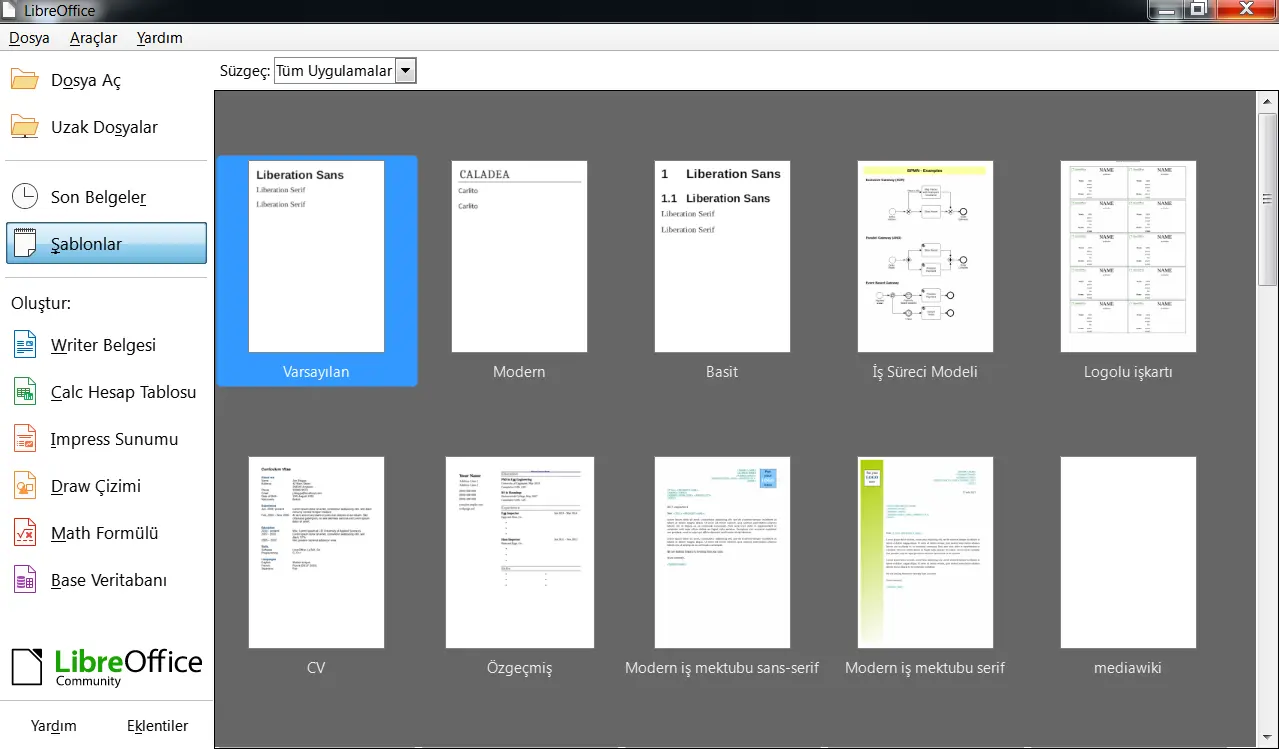Click the template list scrollbar thumb
The image size is (1279, 749).
pyautogui.click(x=1268, y=198)
